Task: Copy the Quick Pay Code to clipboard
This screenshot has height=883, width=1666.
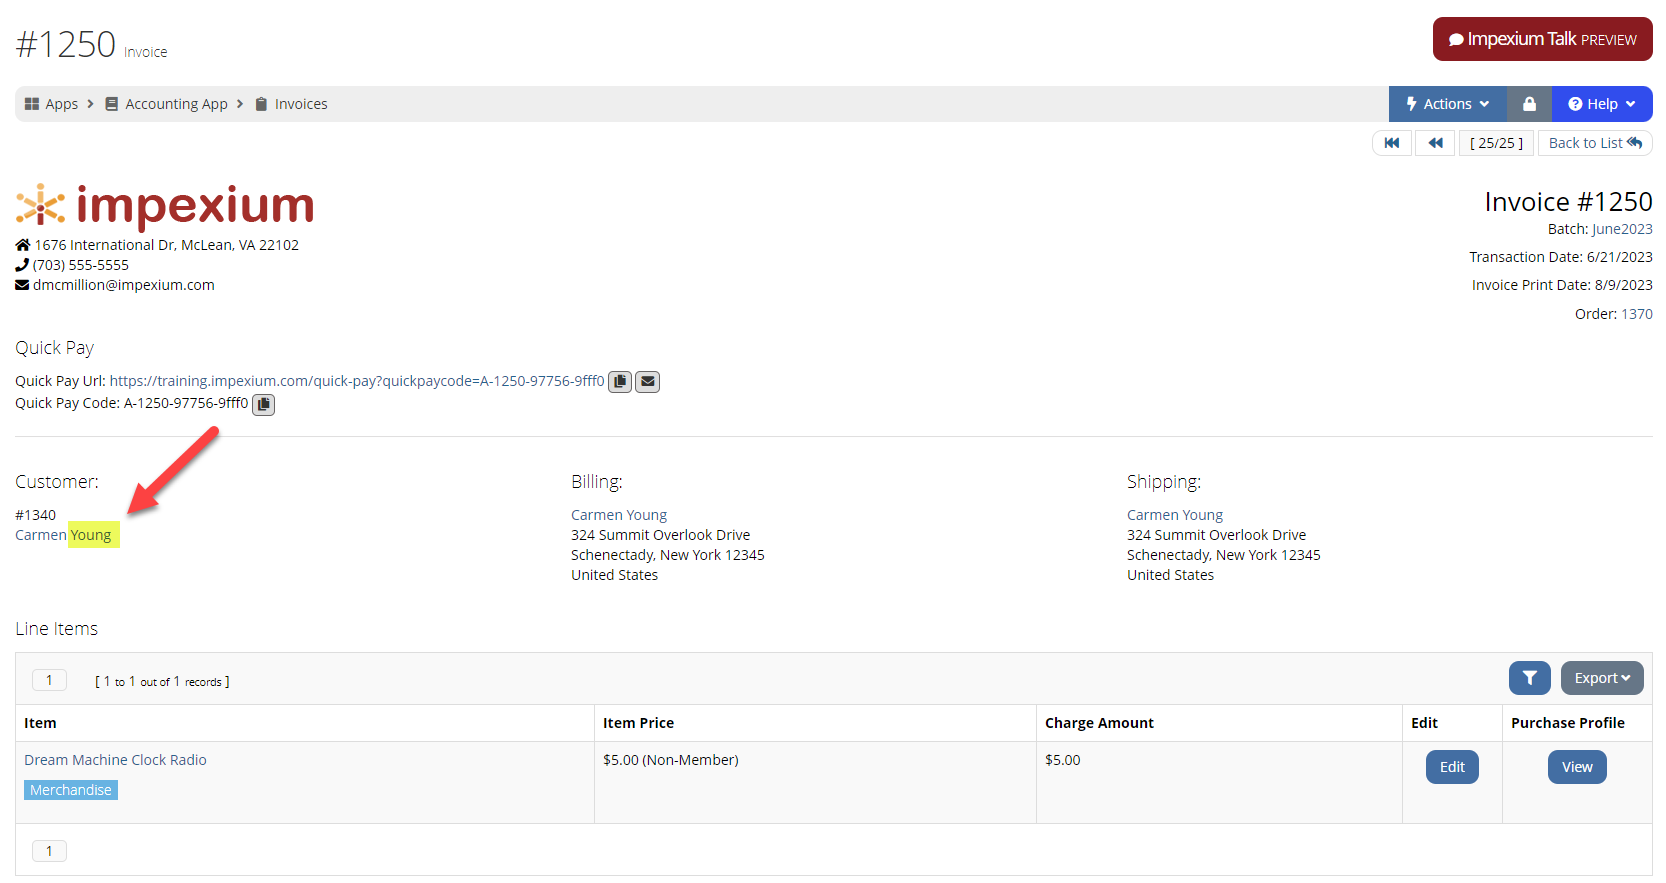Action: click(x=263, y=404)
